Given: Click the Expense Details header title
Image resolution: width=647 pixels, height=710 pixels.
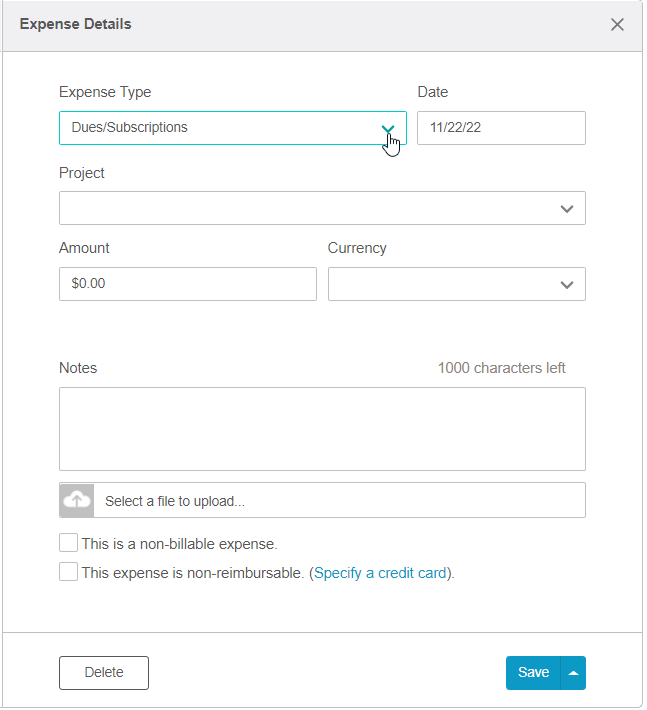Looking at the screenshot, I should click(x=76, y=24).
